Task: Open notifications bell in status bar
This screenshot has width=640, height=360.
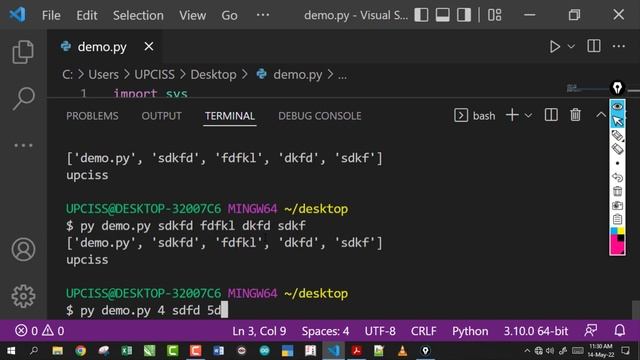Action: click(x=620, y=330)
